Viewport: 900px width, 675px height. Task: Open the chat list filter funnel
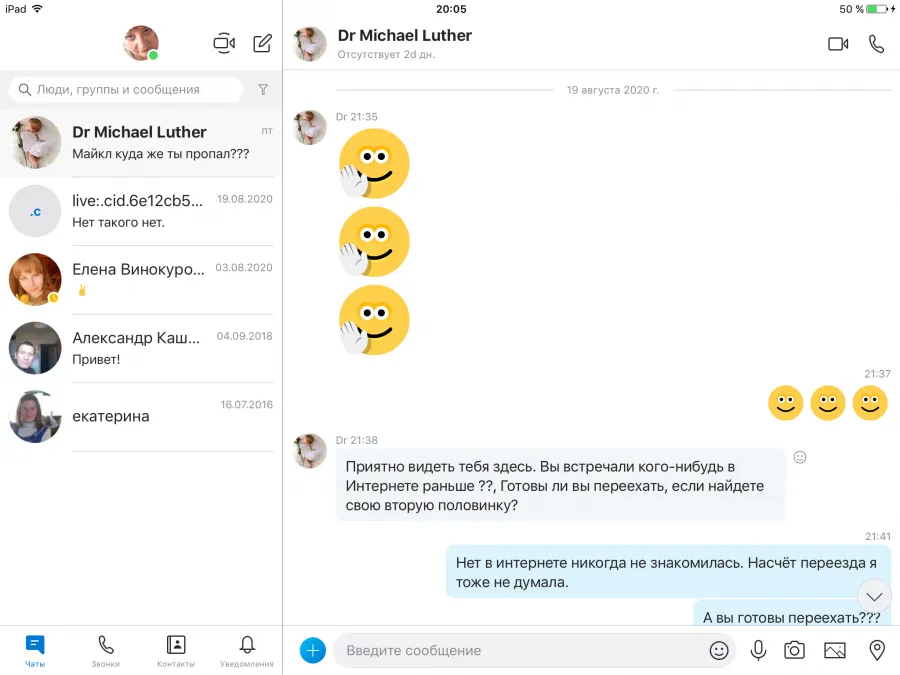[263, 90]
